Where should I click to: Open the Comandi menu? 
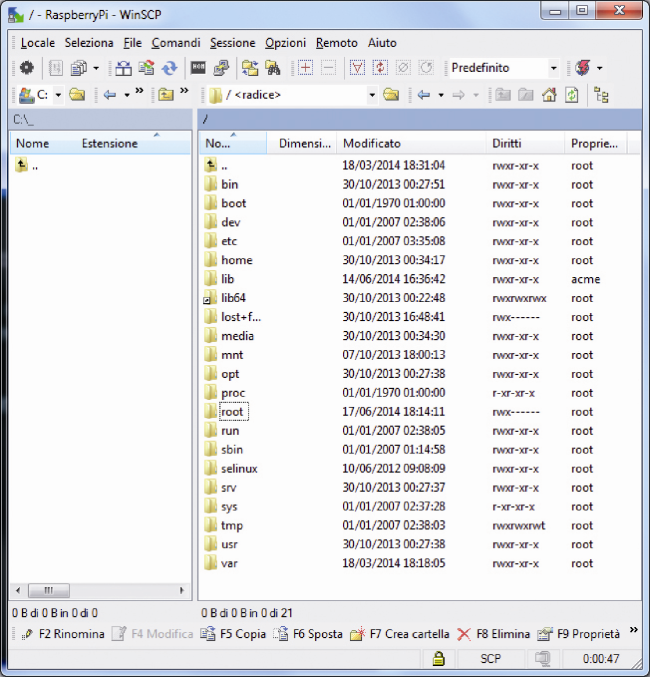click(x=176, y=43)
